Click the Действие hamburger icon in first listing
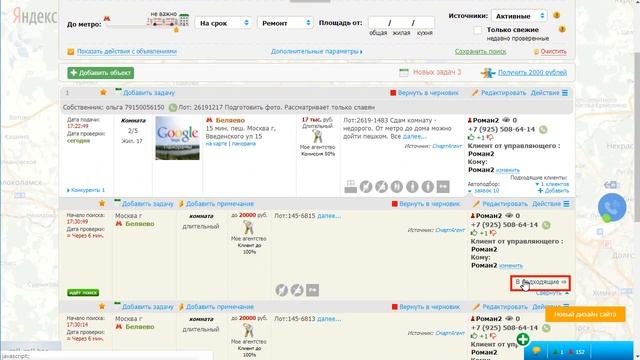Viewport: 640px width, 360px height. [x=565, y=93]
